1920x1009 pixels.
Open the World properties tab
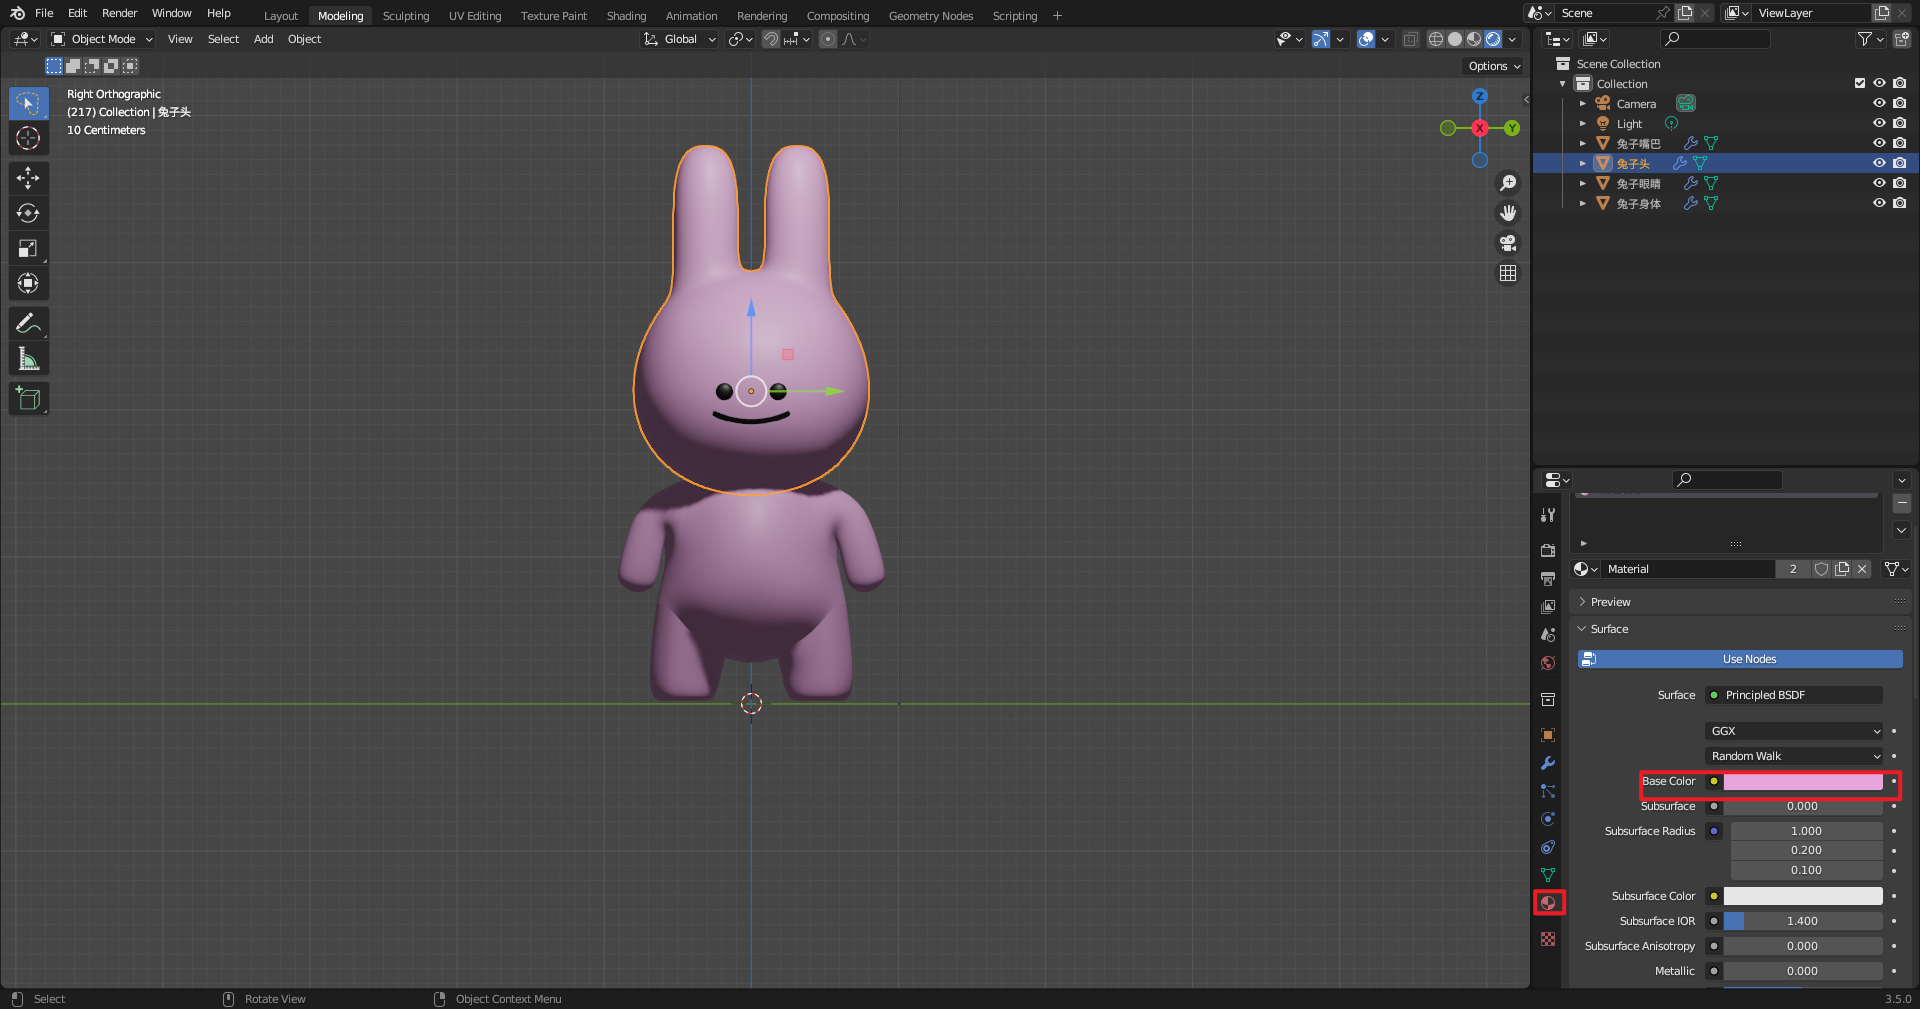click(1548, 663)
